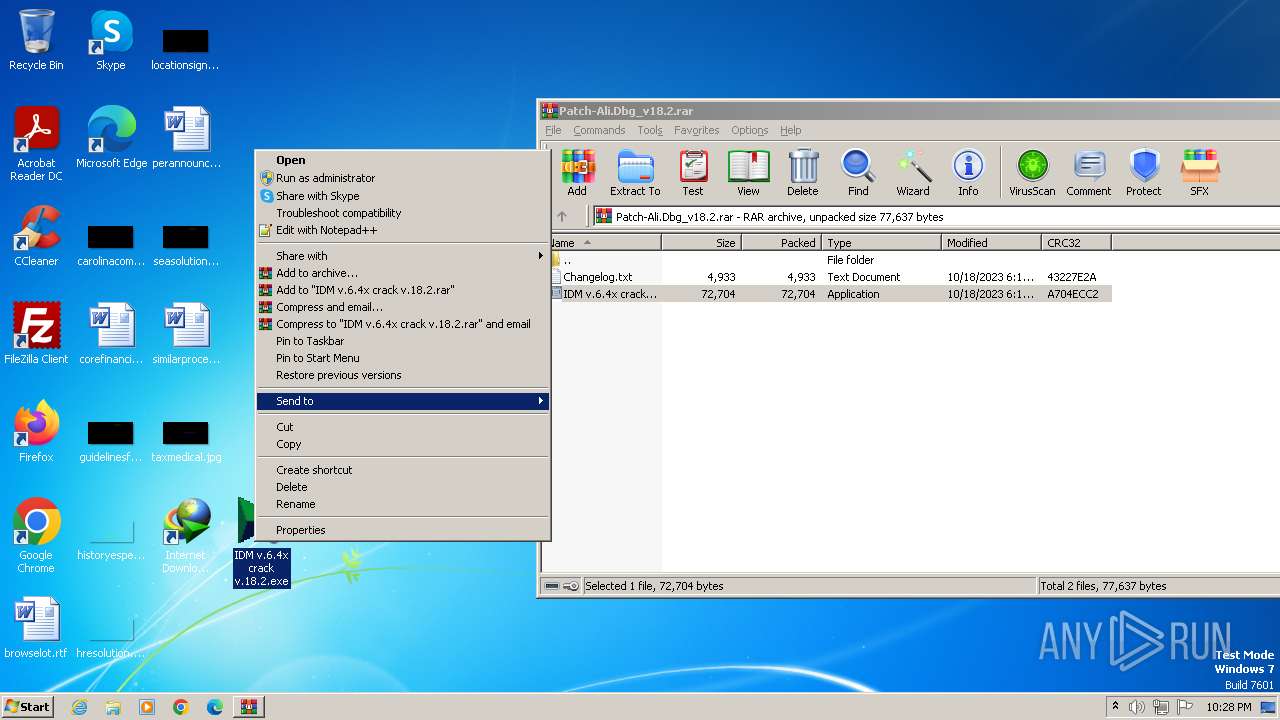Screen dimensions: 1280x720
Task: Select the Recycle Bin desktop icon
Action: [x=36, y=40]
